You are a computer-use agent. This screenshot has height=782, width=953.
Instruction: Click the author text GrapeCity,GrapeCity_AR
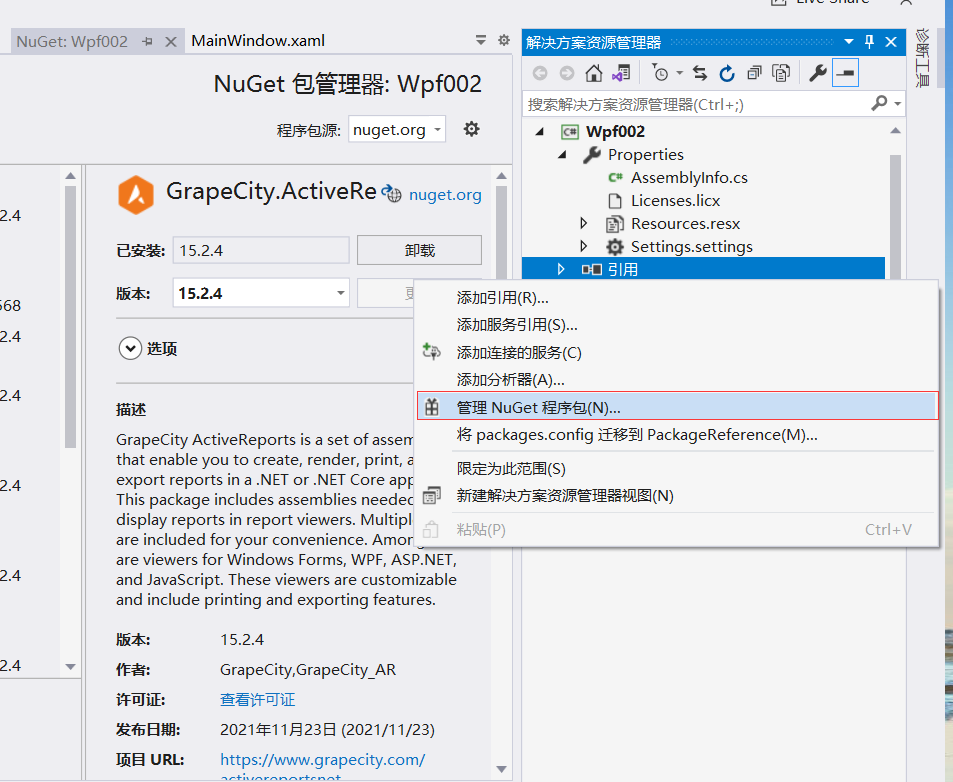pos(308,670)
